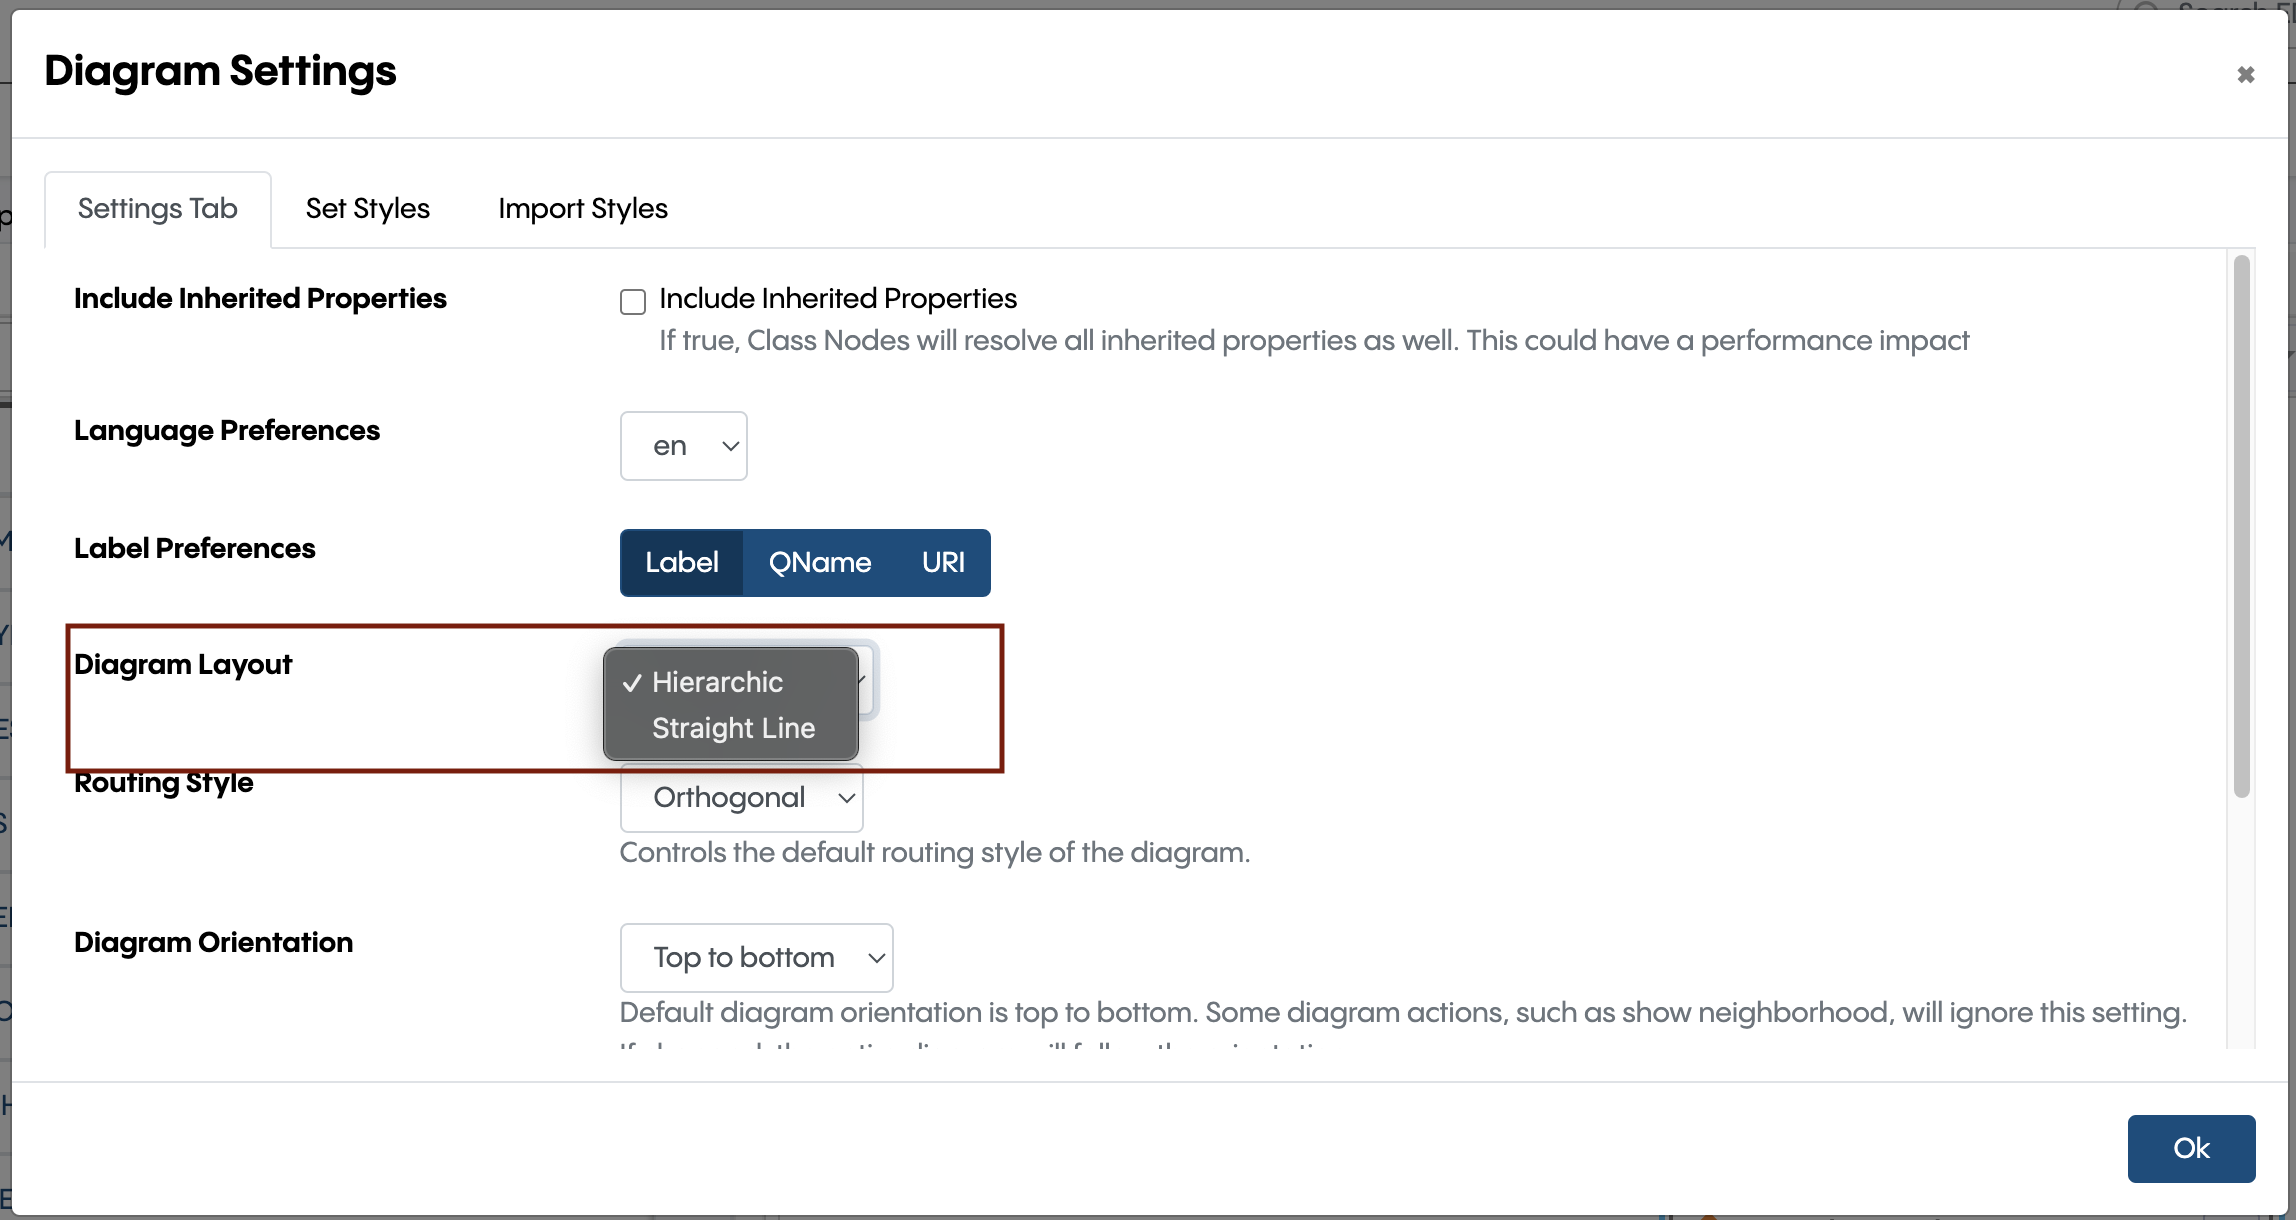Select the Label preference option
This screenshot has width=2296, height=1220.
click(x=680, y=562)
